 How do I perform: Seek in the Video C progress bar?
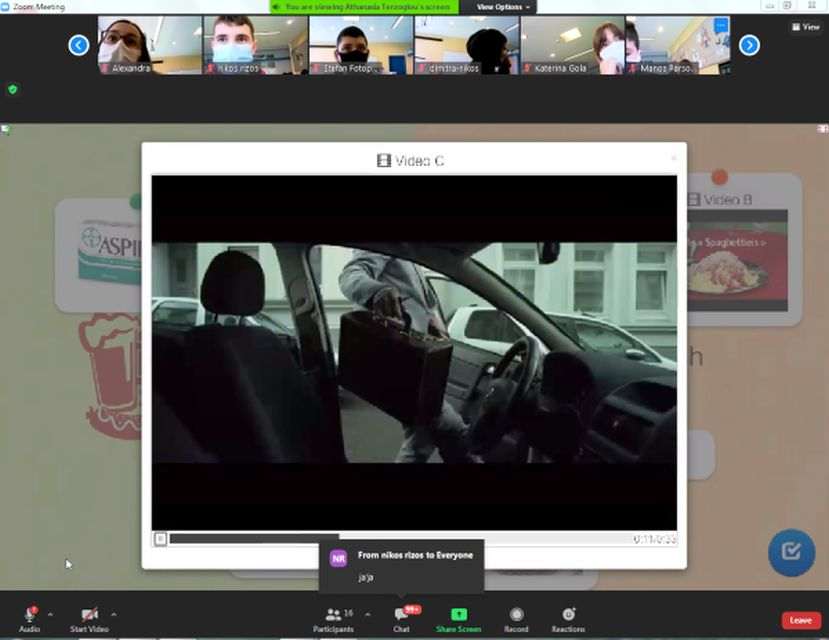pyautogui.click(x=399, y=539)
